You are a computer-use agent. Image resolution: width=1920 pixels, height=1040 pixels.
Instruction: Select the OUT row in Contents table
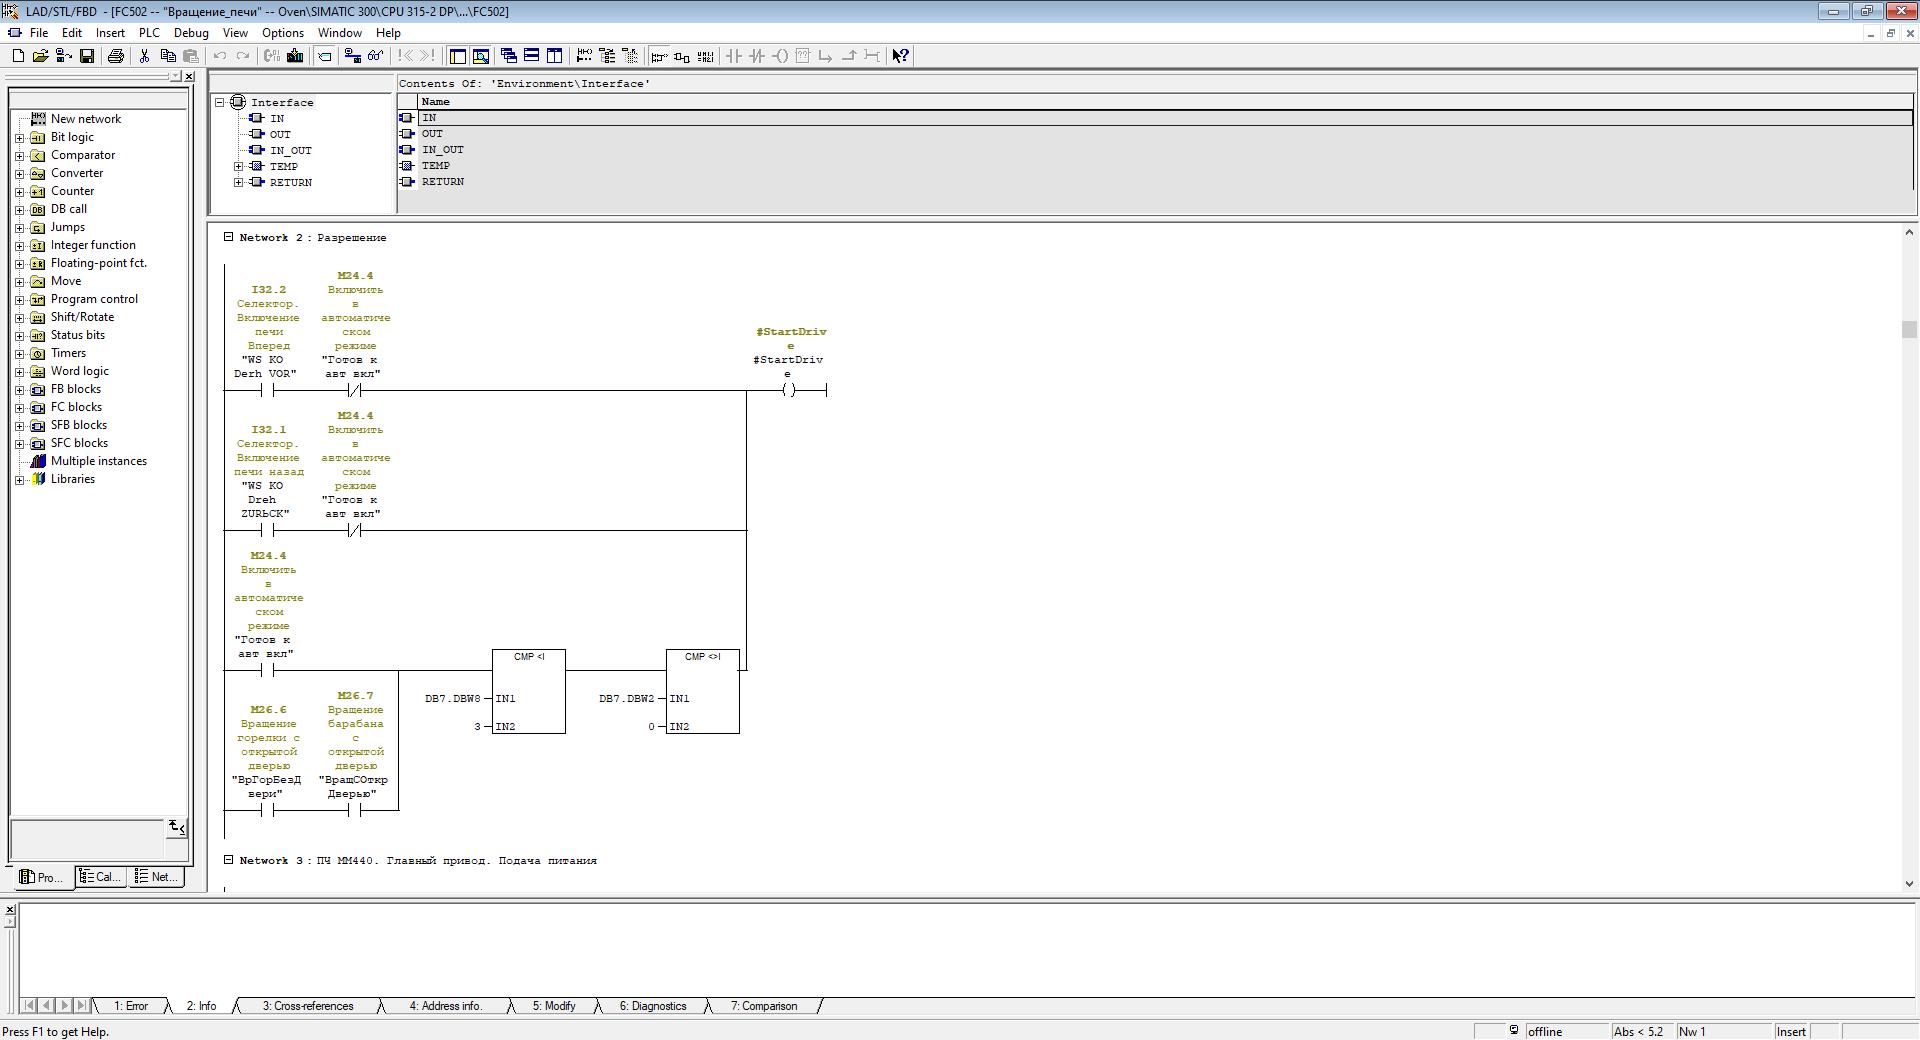click(x=432, y=134)
